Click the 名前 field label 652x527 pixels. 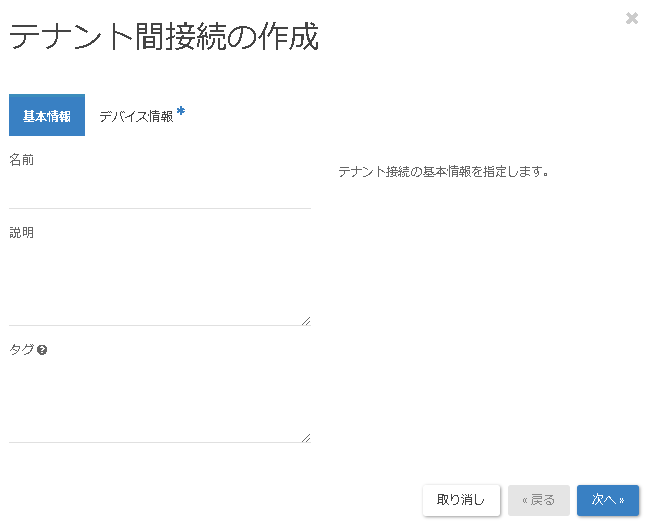click(x=21, y=159)
